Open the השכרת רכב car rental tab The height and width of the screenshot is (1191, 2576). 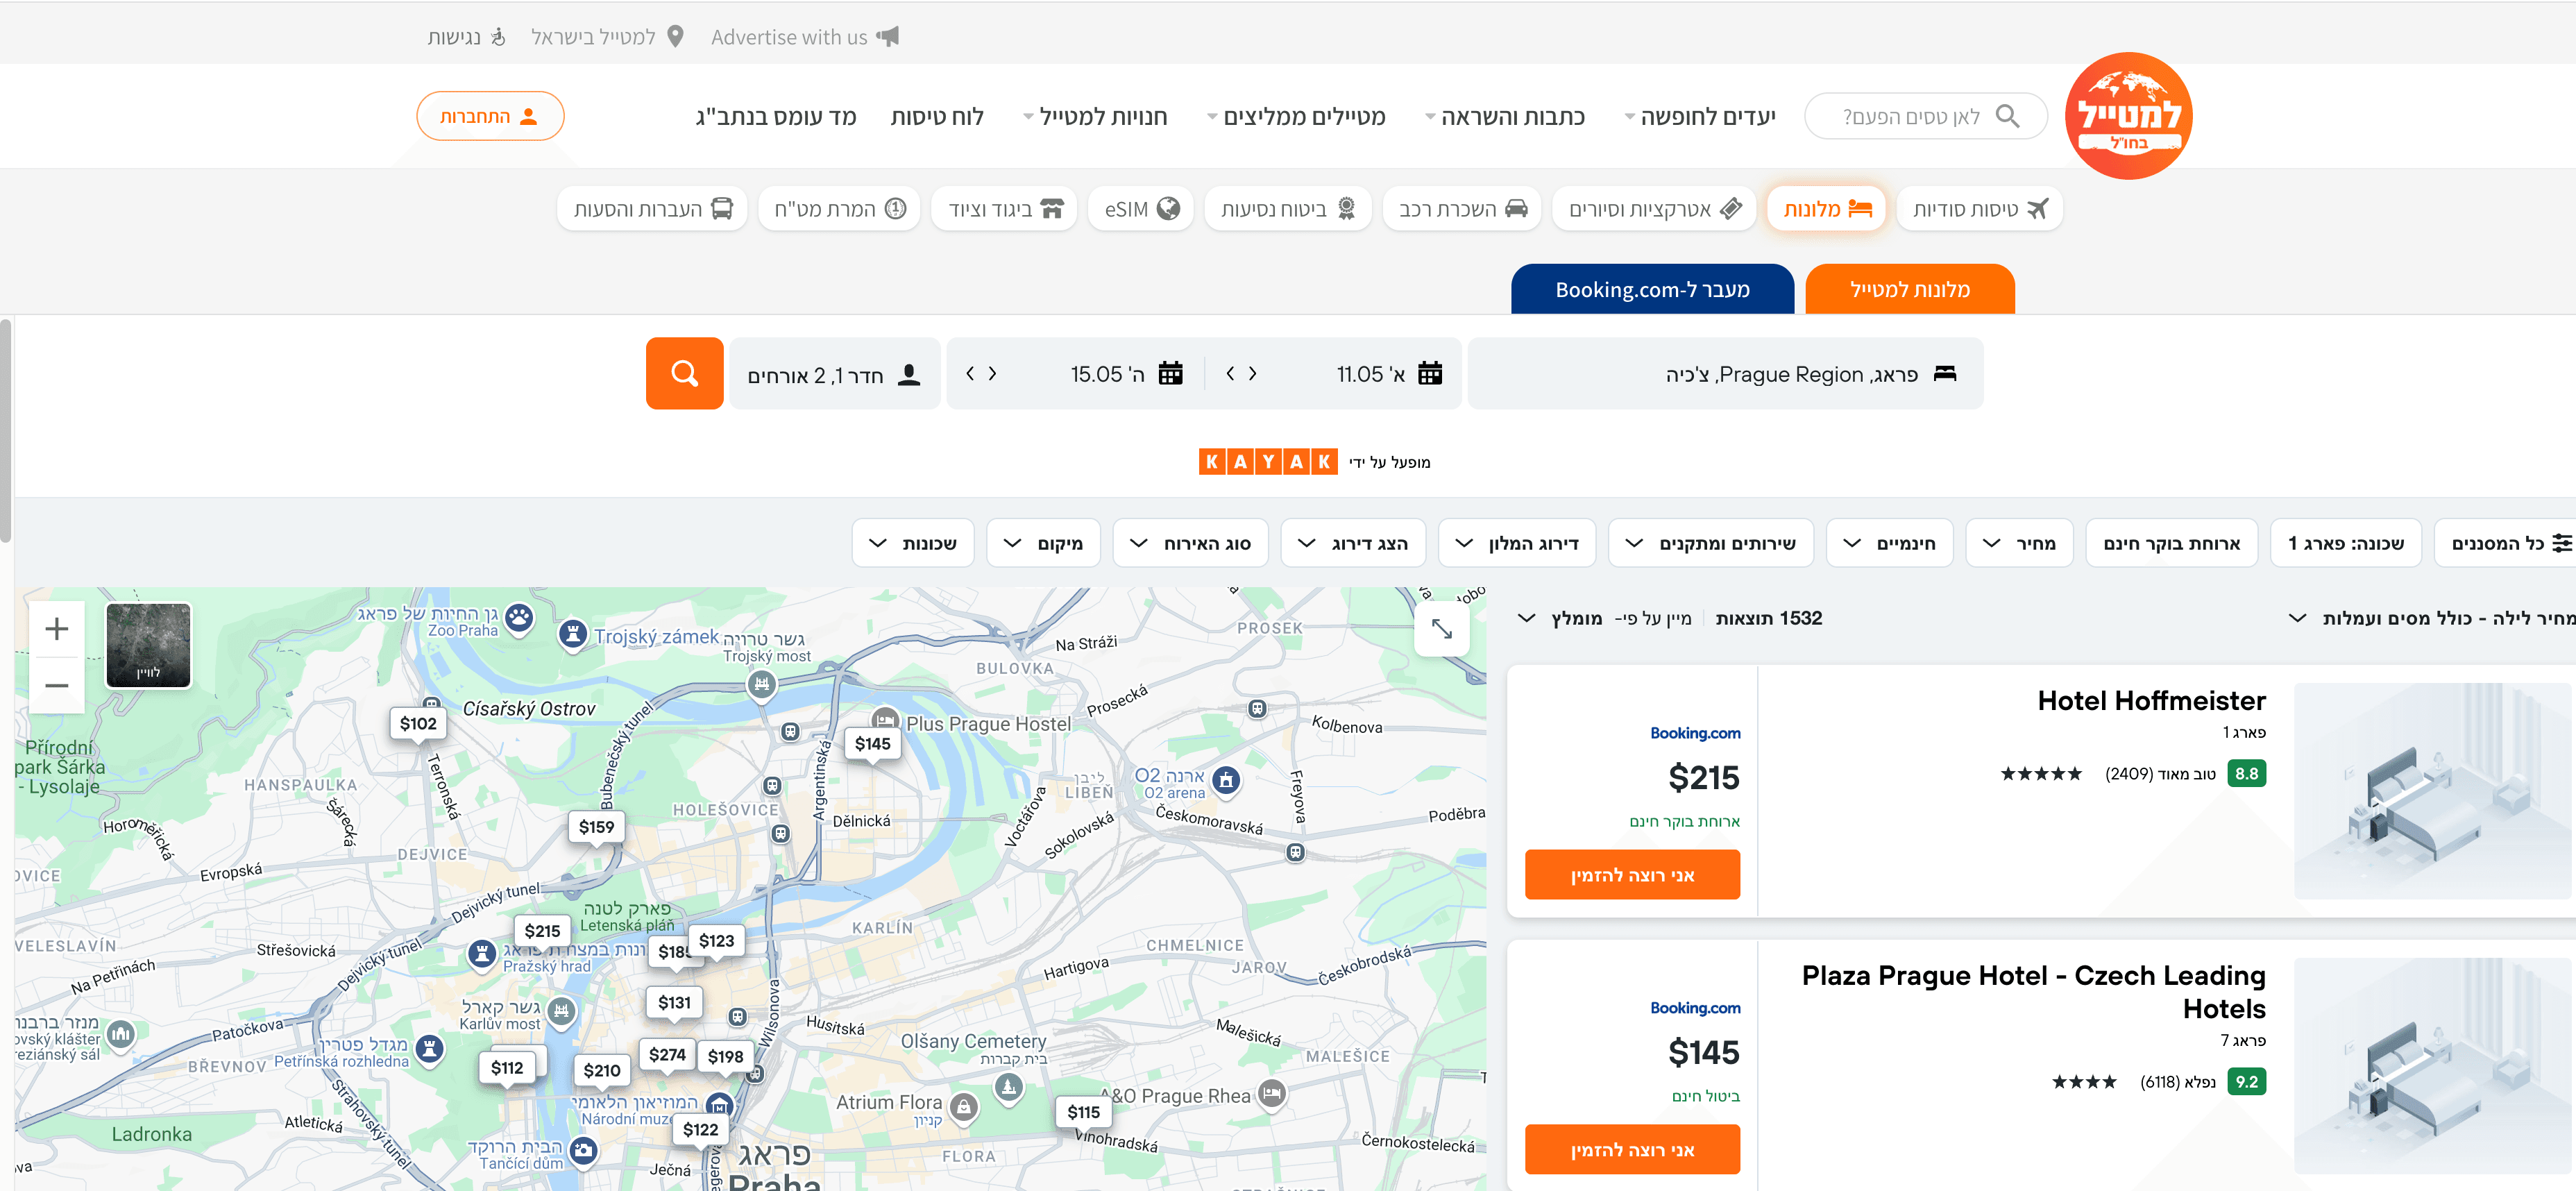point(1462,209)
